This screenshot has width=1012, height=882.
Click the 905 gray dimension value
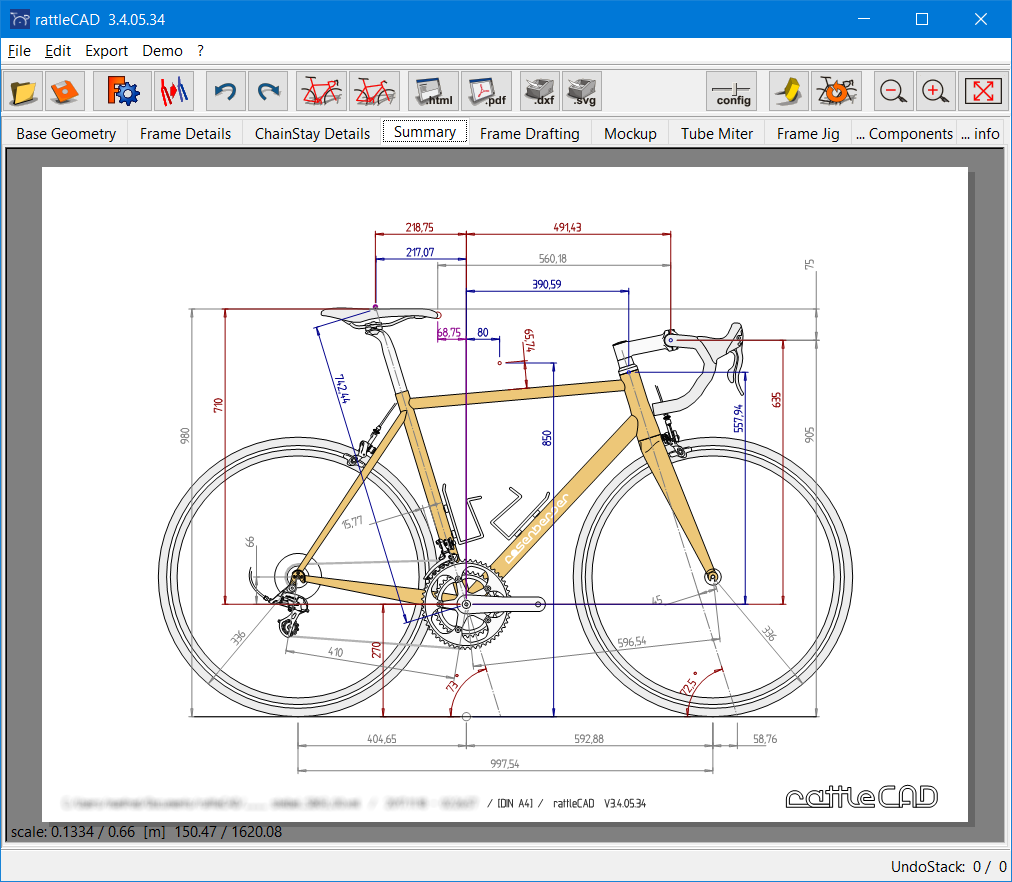click(x=809, y=434)
